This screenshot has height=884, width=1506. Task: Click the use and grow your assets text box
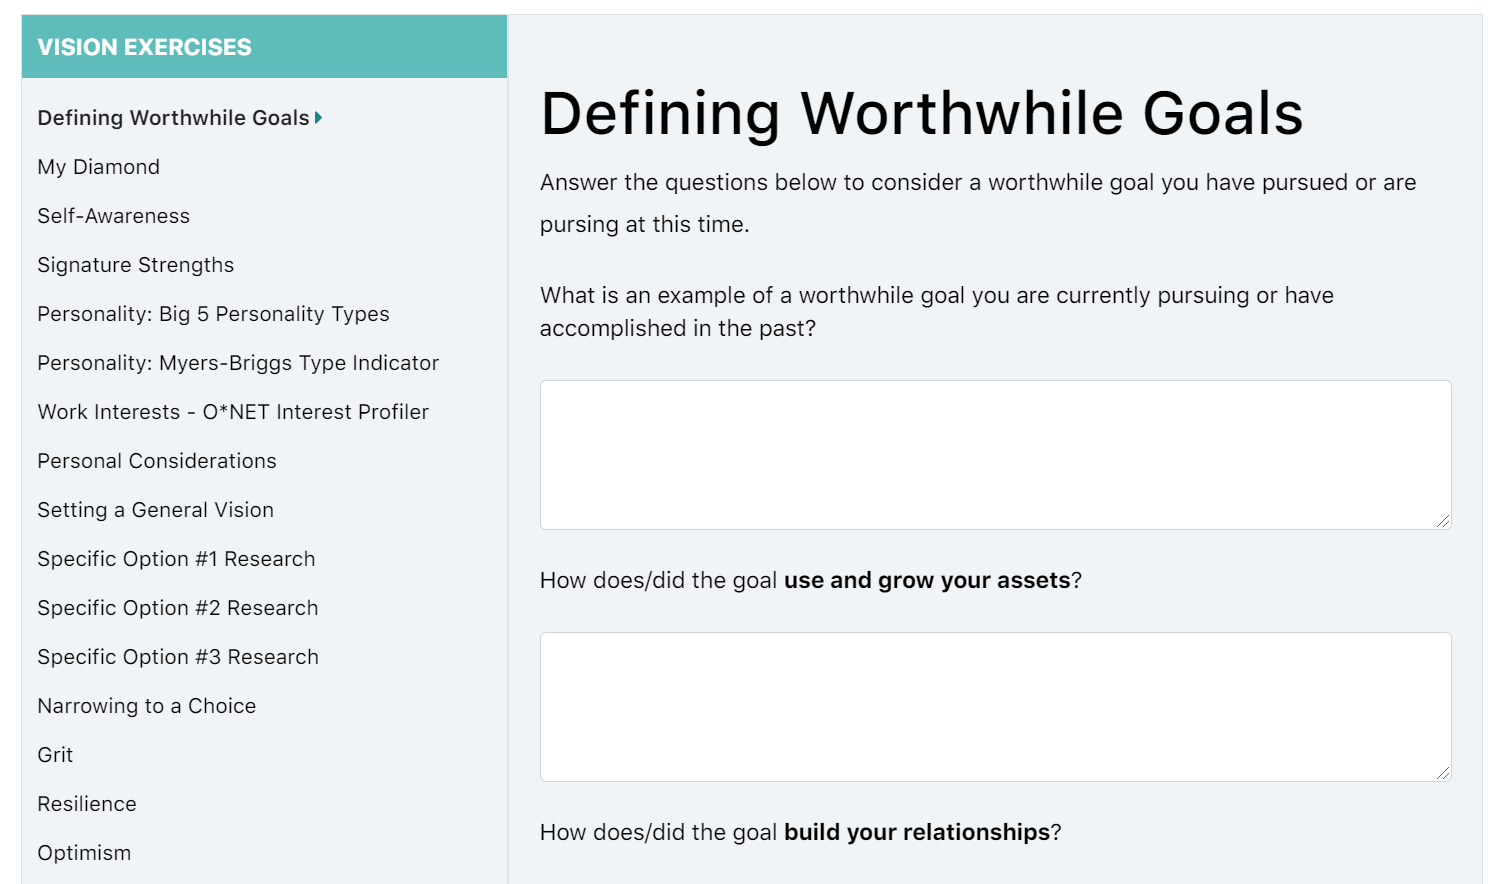pos(994,706)
